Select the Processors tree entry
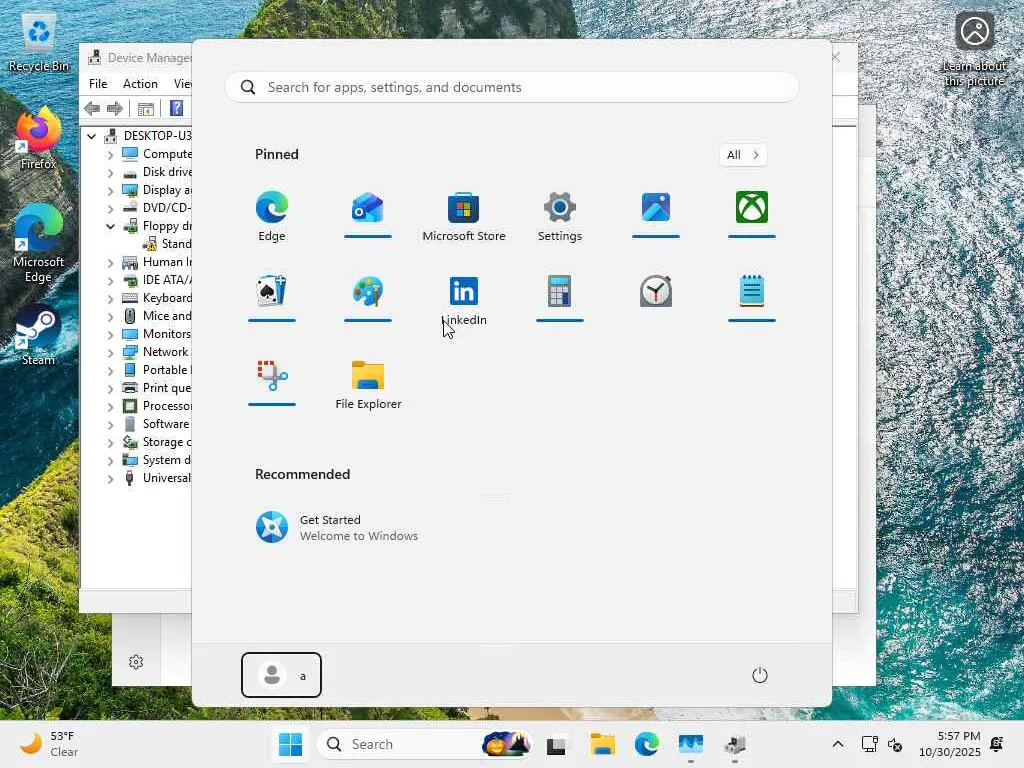Screen dimensions: 1024x768 point(157,406)
